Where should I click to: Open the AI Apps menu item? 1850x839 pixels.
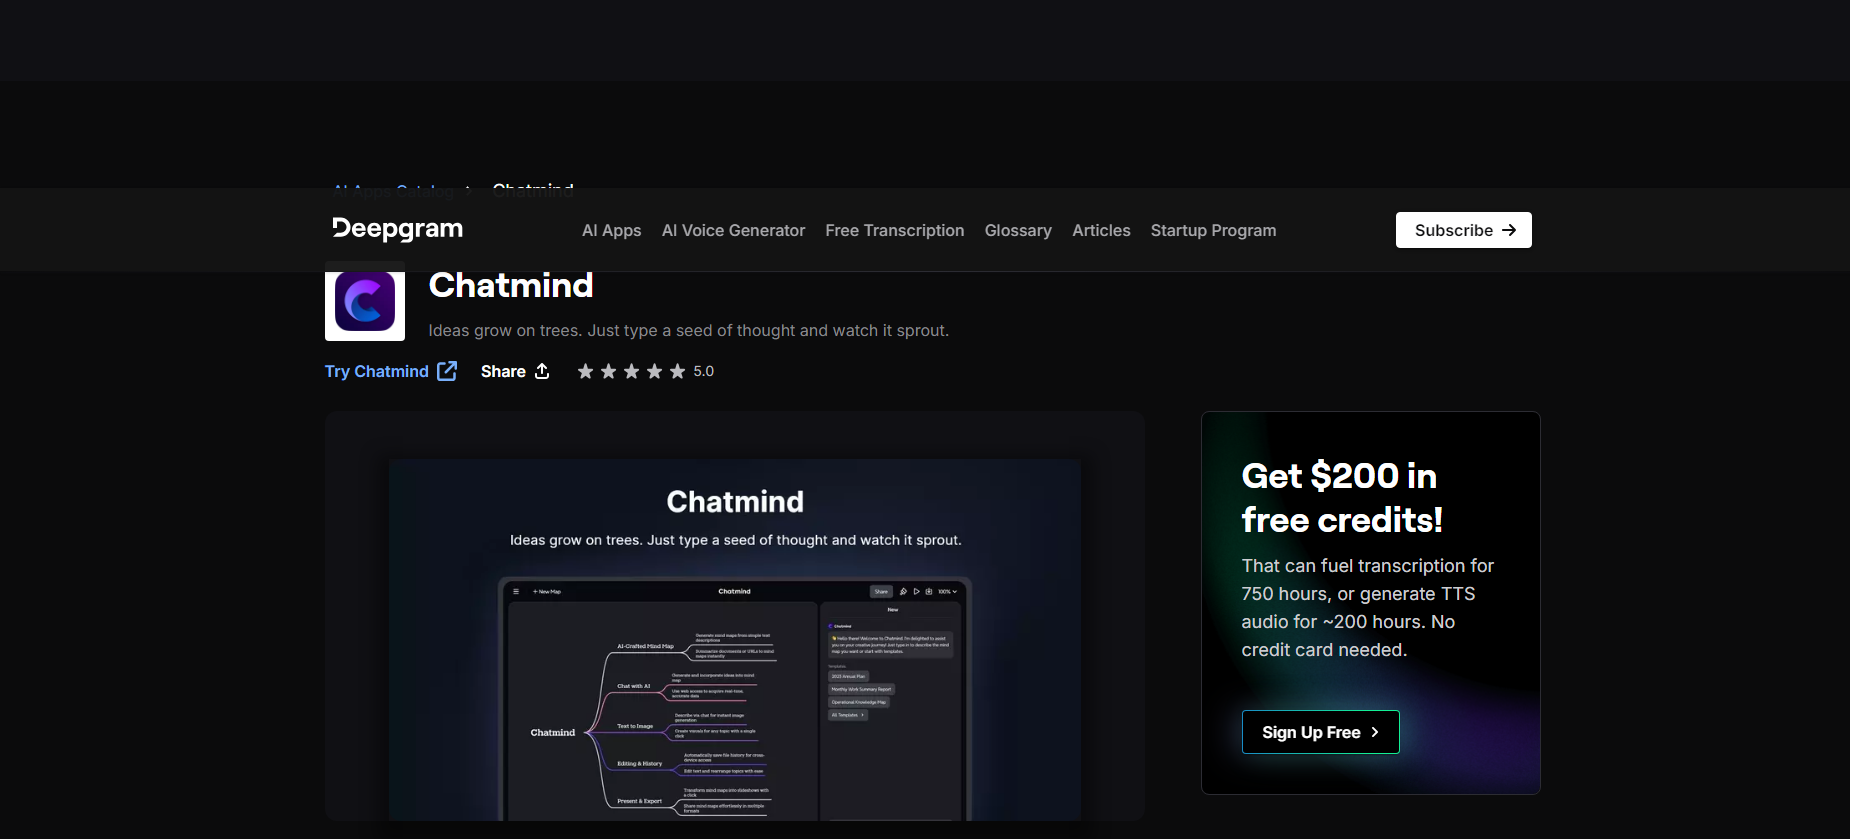coord(611,230)
